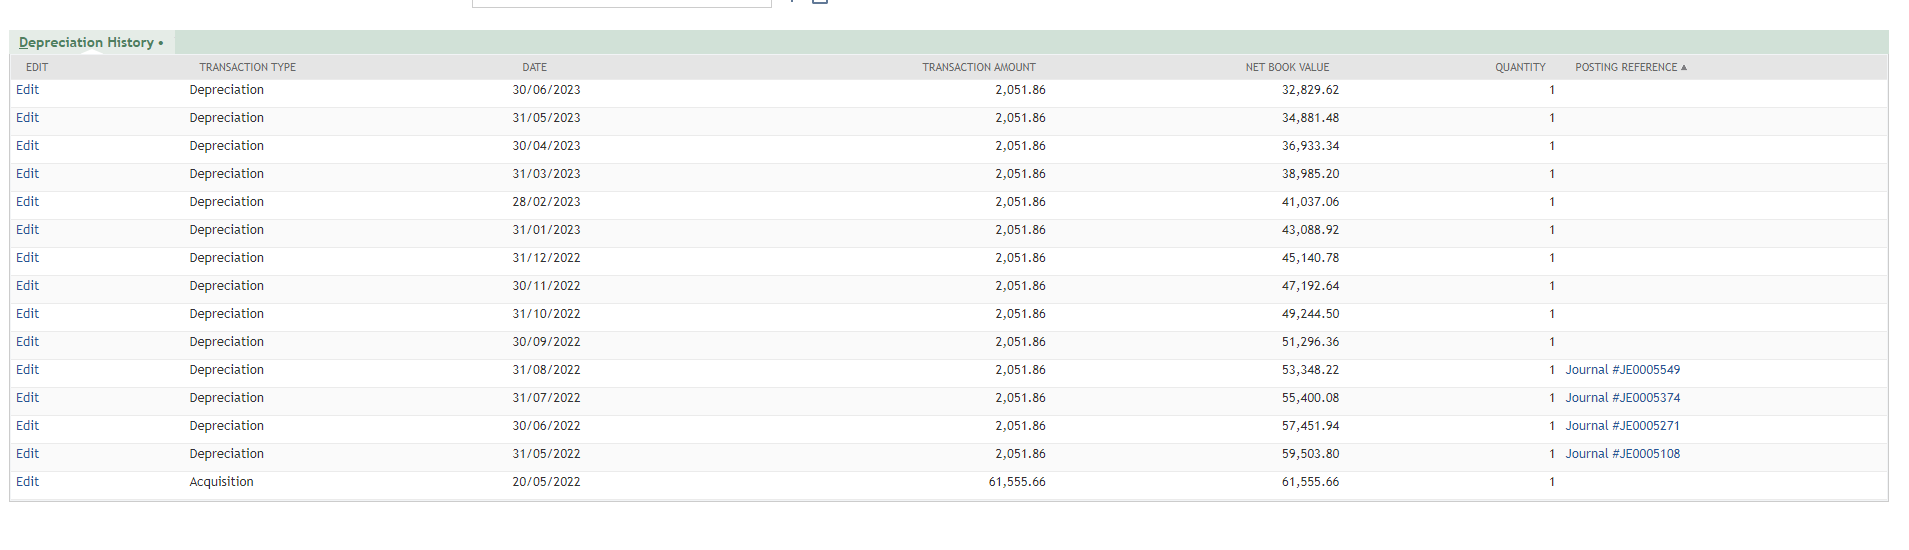This screenshot has height=550, width=1909.
Task: Click quantity 1 in the Acquisition row
Action: pos(1552,482)
